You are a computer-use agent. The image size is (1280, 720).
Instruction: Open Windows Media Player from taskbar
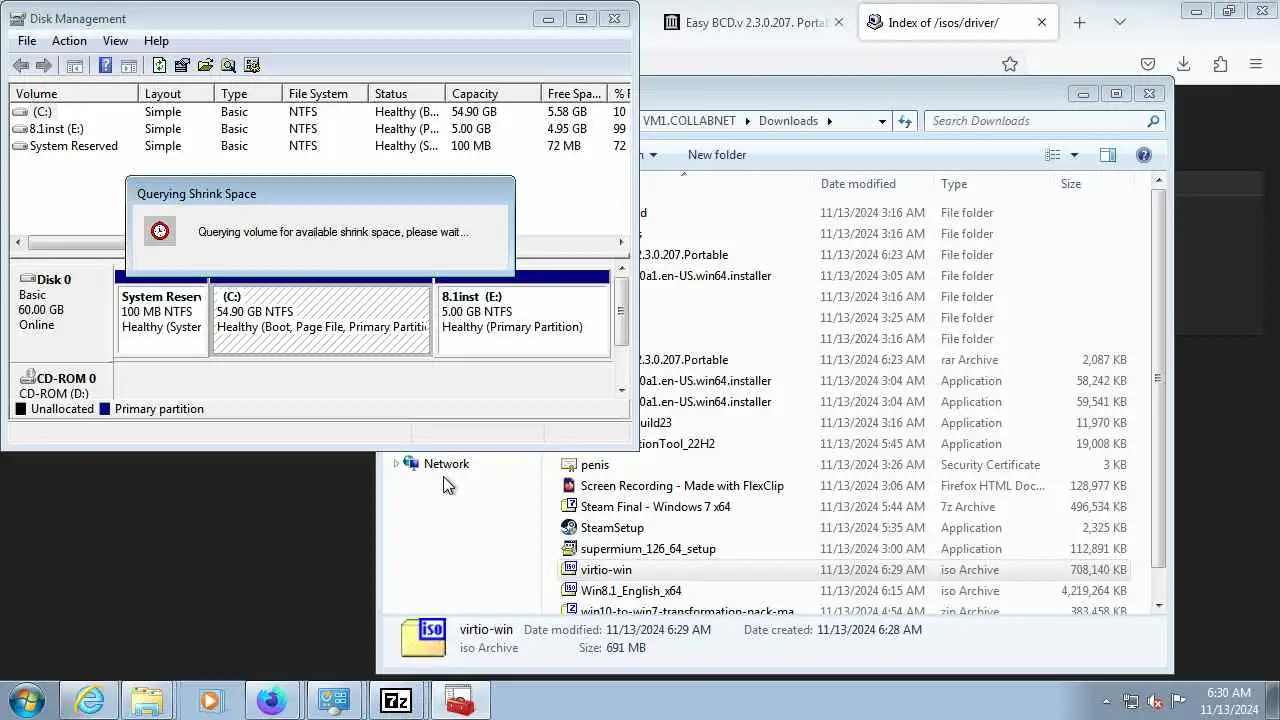[209, 701]
